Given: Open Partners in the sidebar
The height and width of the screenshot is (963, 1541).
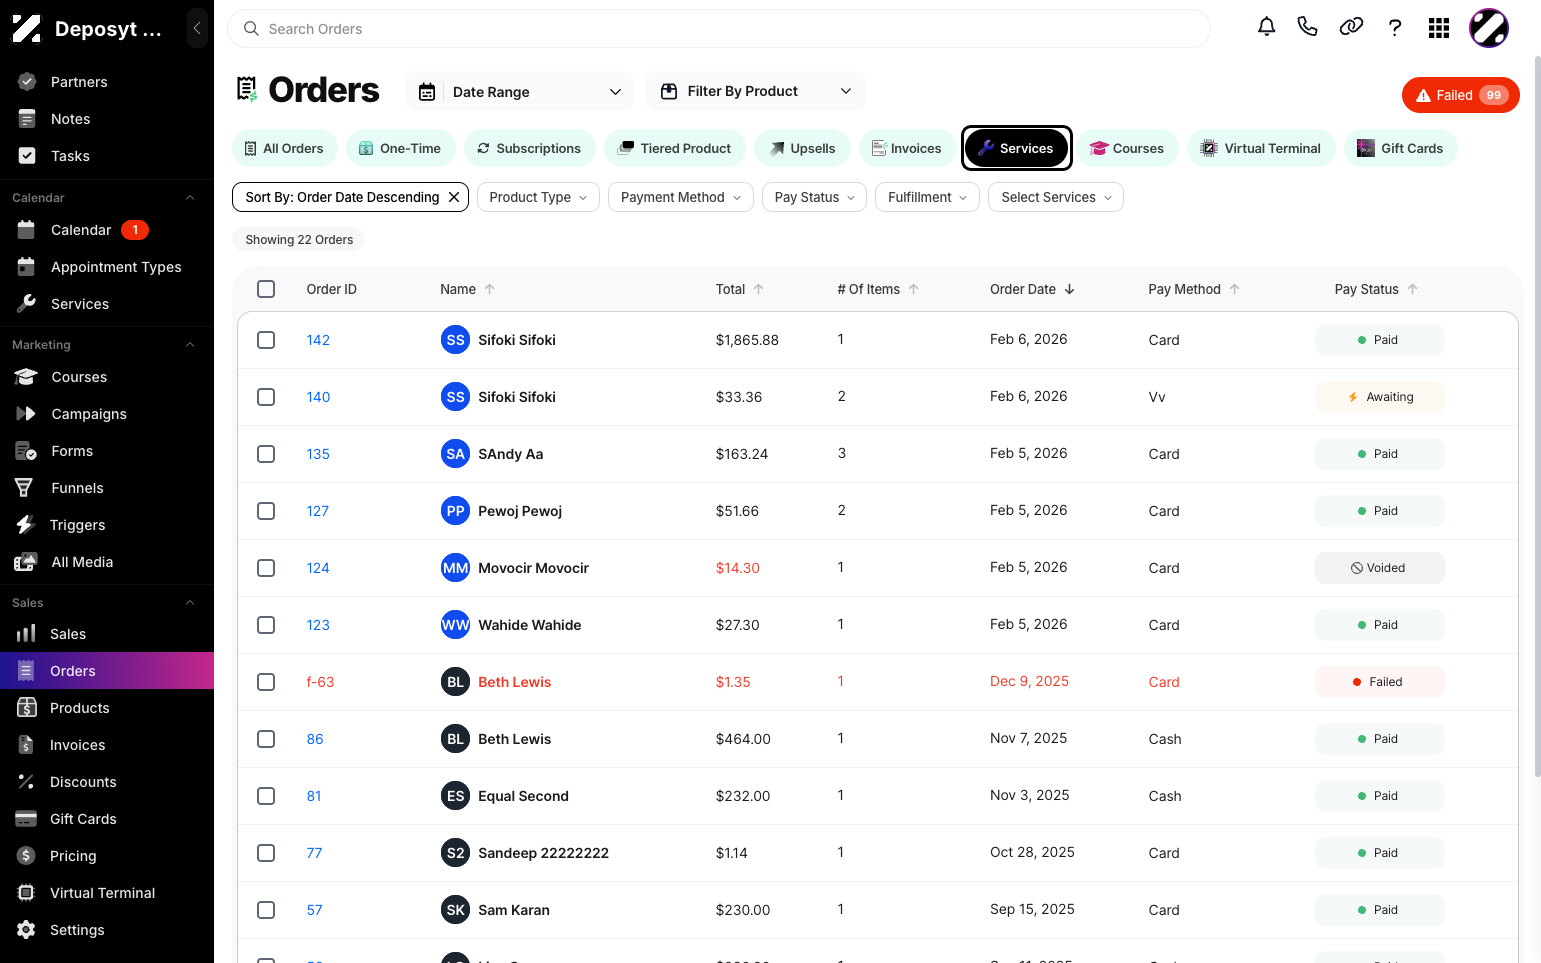Looking at the screenshot, I should point(107,82).
